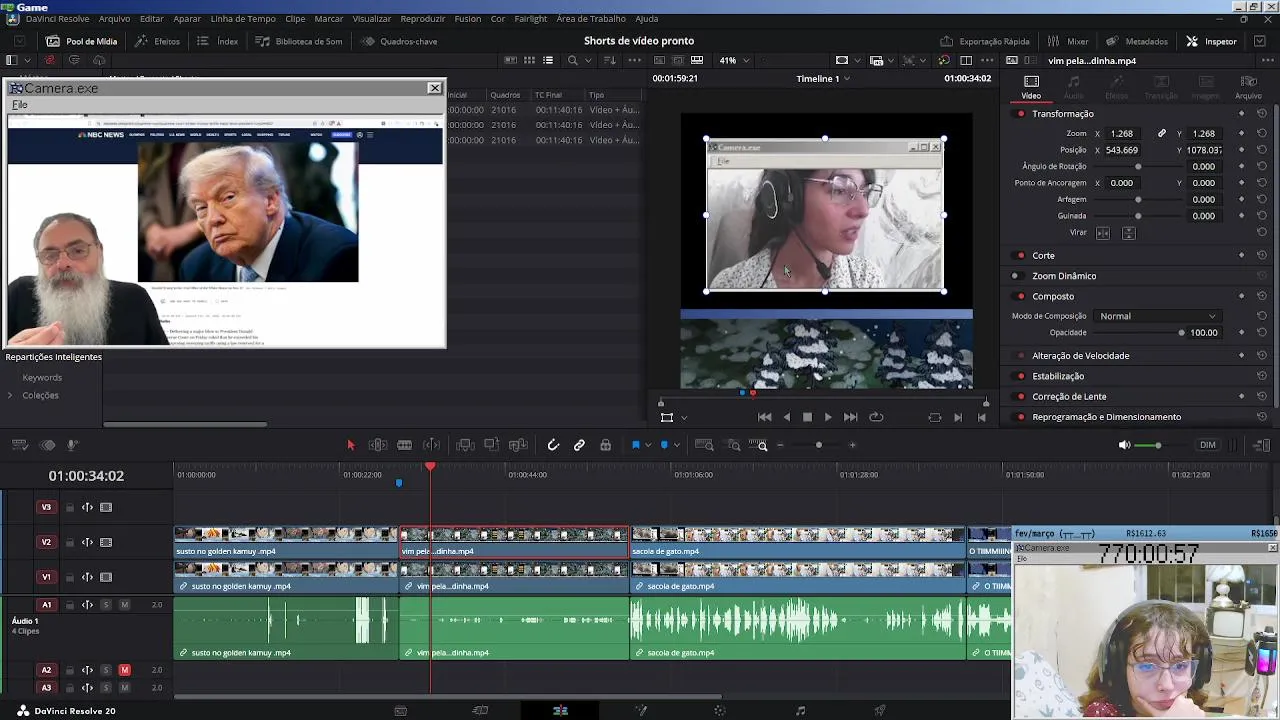This screenshot has width=1280, height=720.
Task: Toggle the Correção de Lente switch
Action: (1020, 397)
